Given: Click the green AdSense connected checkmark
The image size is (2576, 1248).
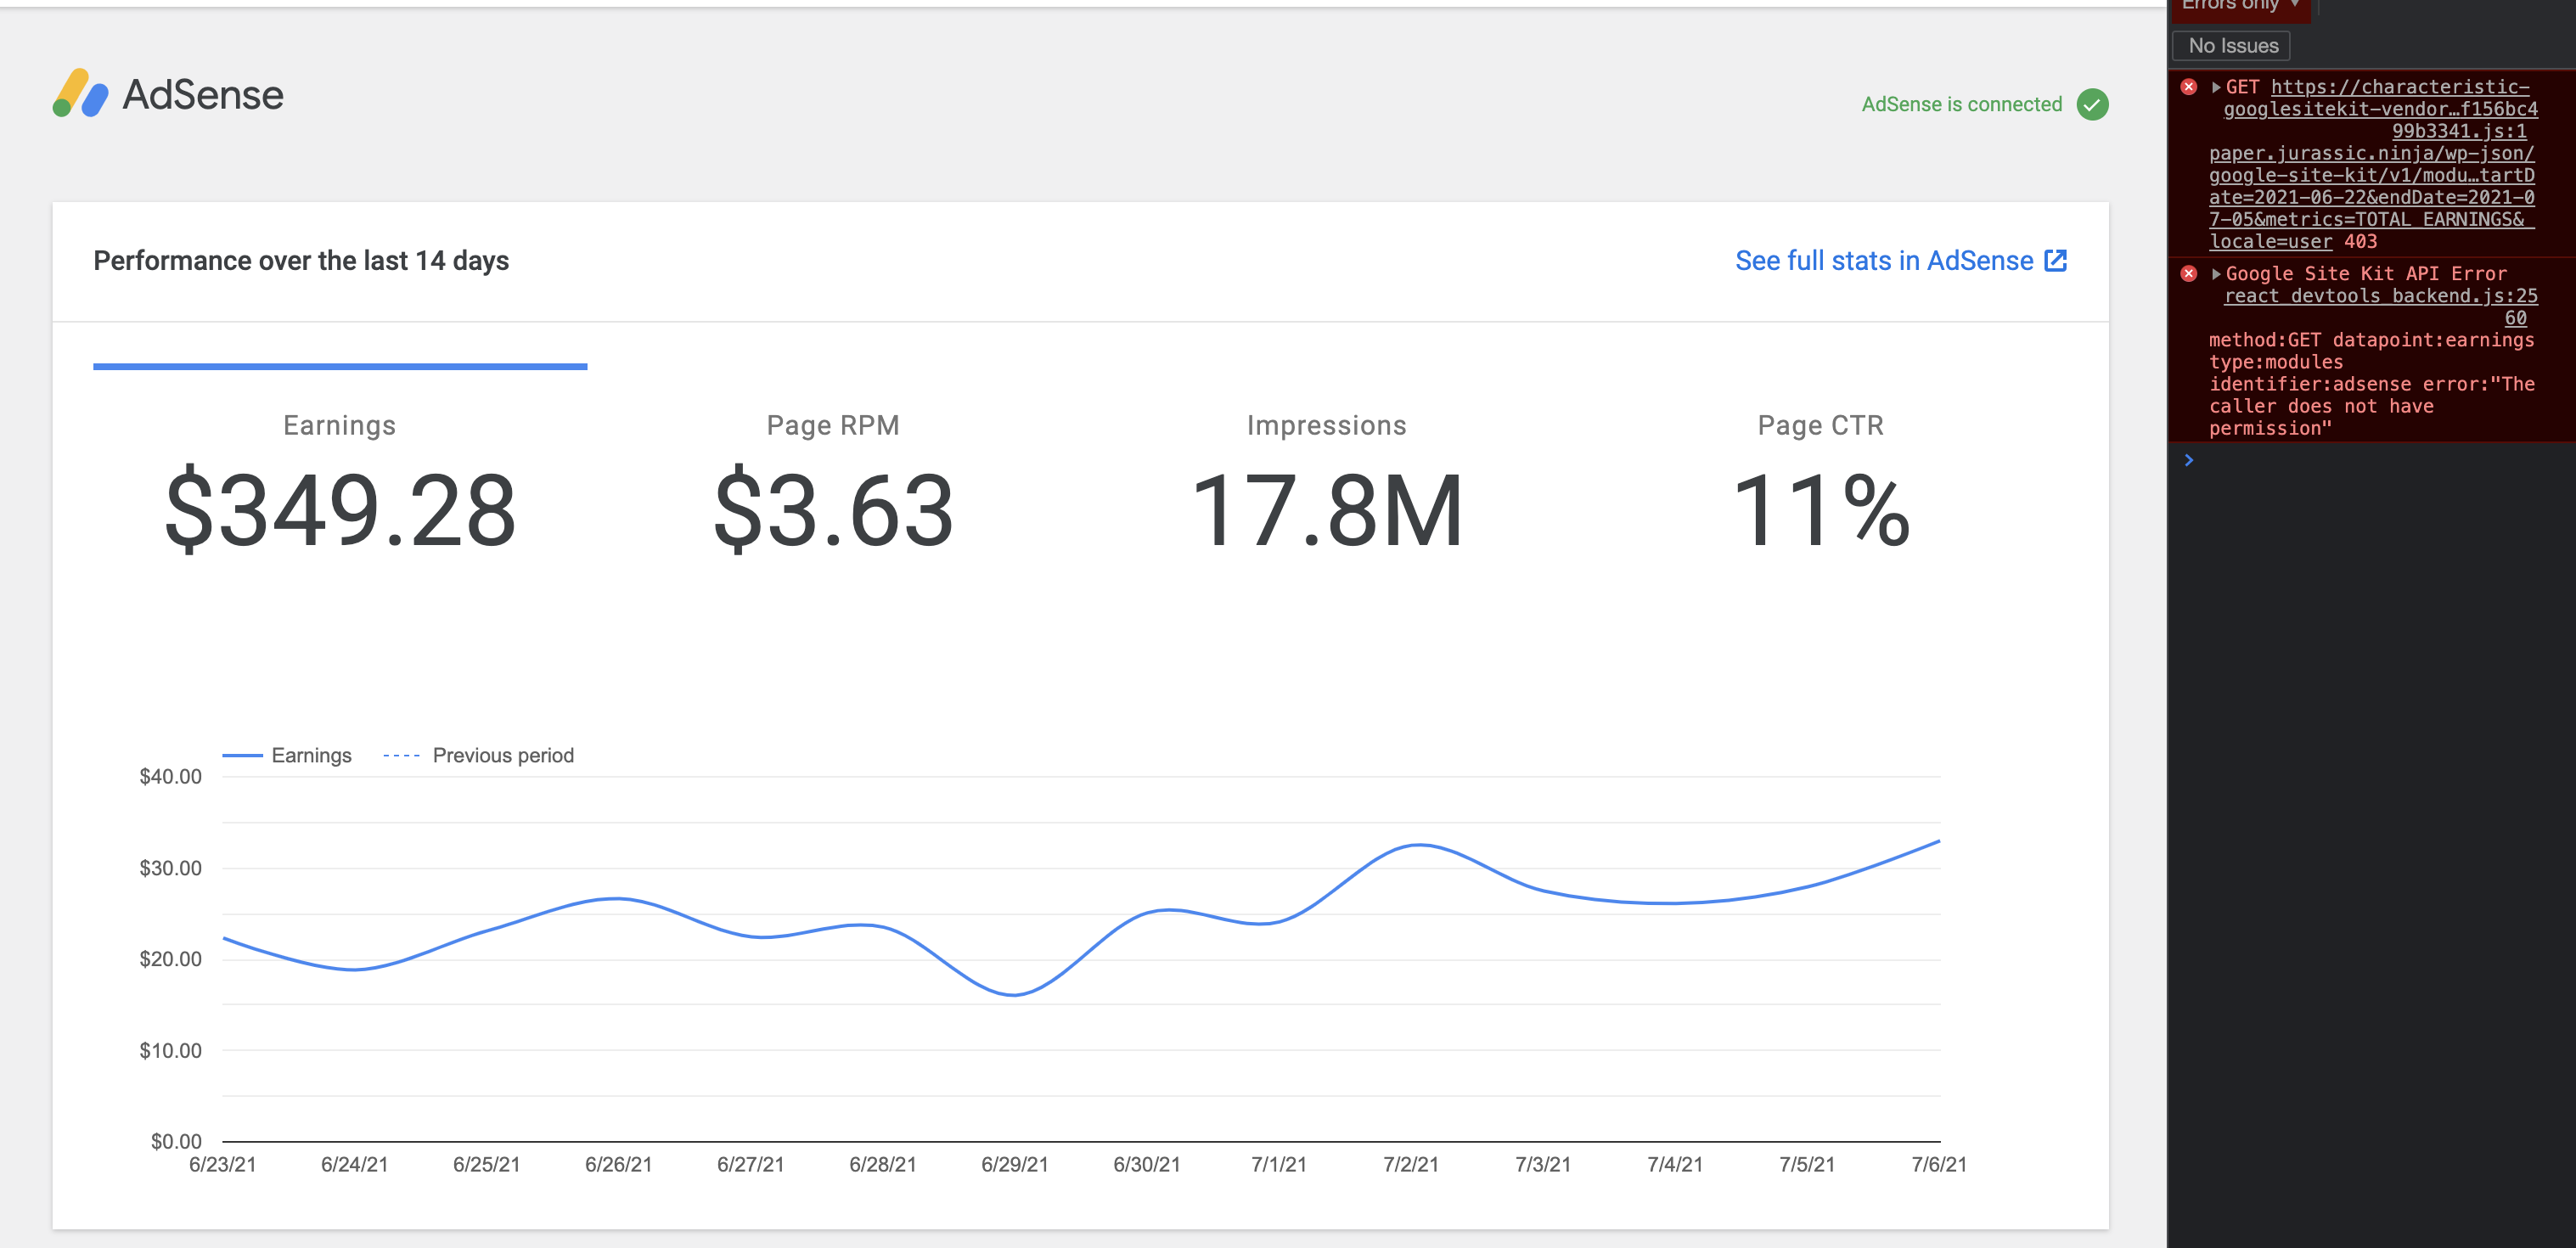Looking at the screenshot, I should tap(2093, 103).
